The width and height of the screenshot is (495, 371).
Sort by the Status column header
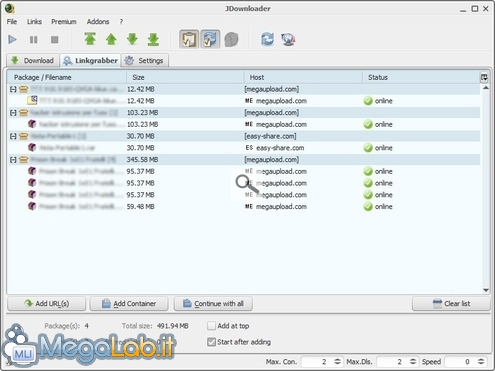click(421, 77)
